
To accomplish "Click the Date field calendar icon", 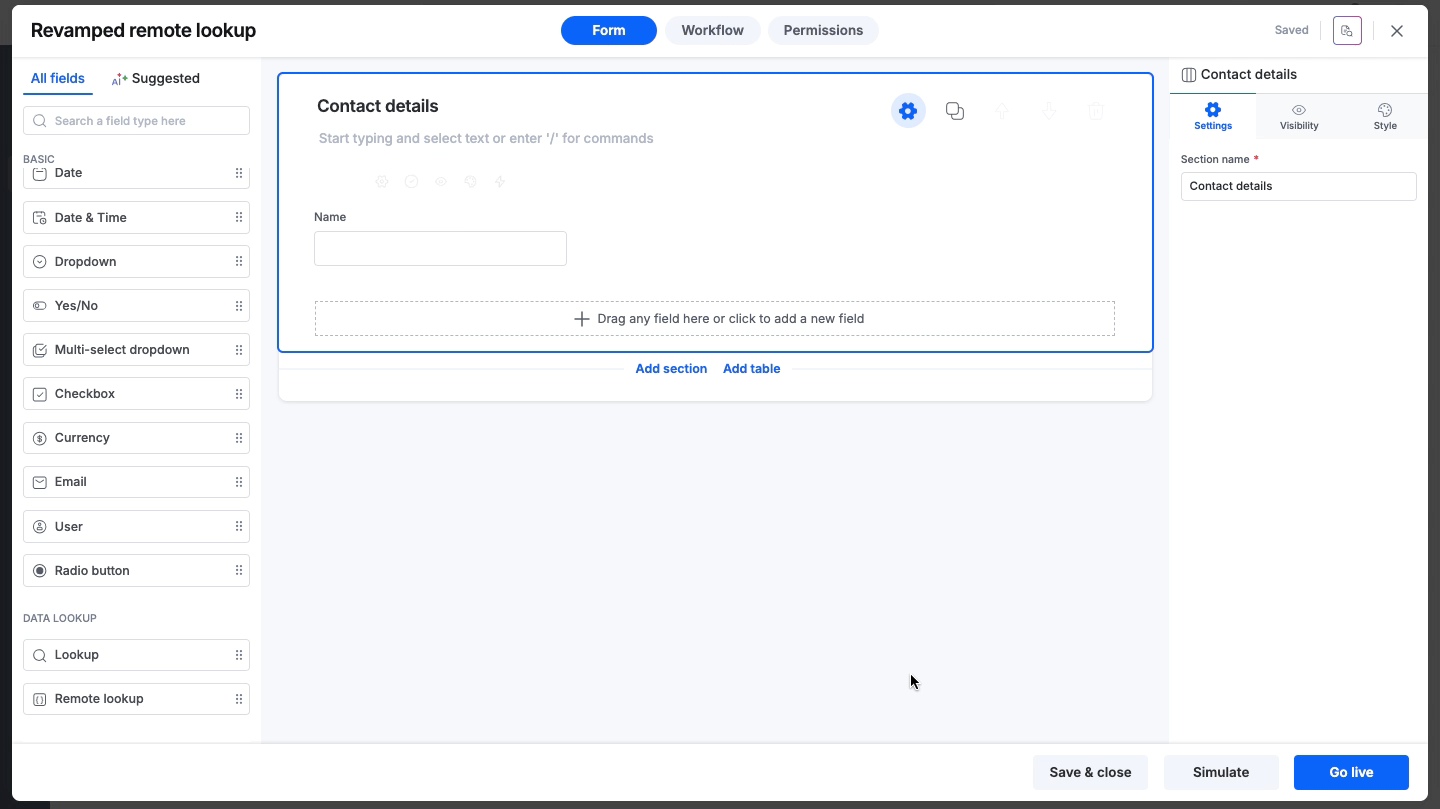I will click(39, 173).
